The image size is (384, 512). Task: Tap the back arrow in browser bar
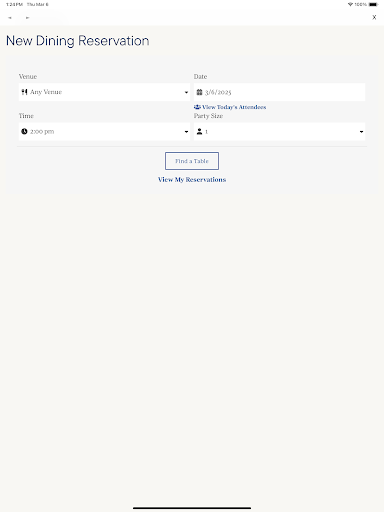point(10,18)
